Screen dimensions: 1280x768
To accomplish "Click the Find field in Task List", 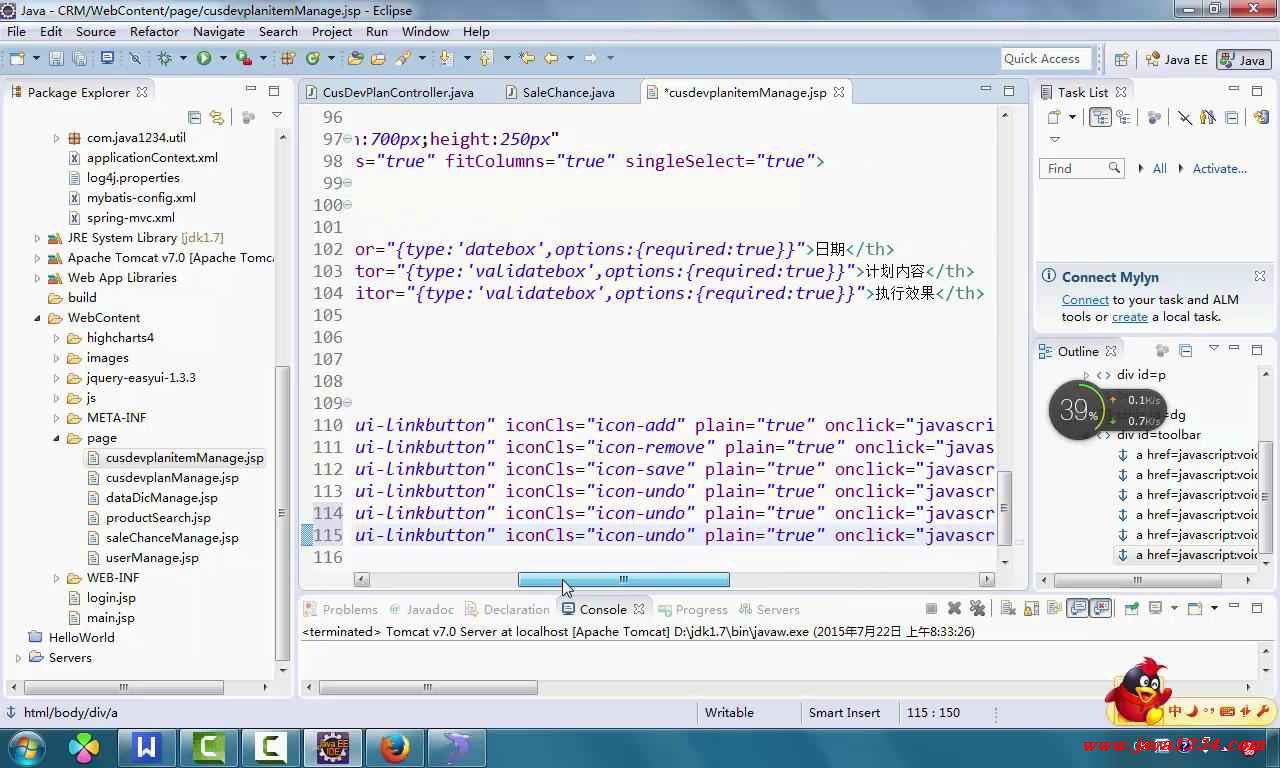I will coord(1084,168).
